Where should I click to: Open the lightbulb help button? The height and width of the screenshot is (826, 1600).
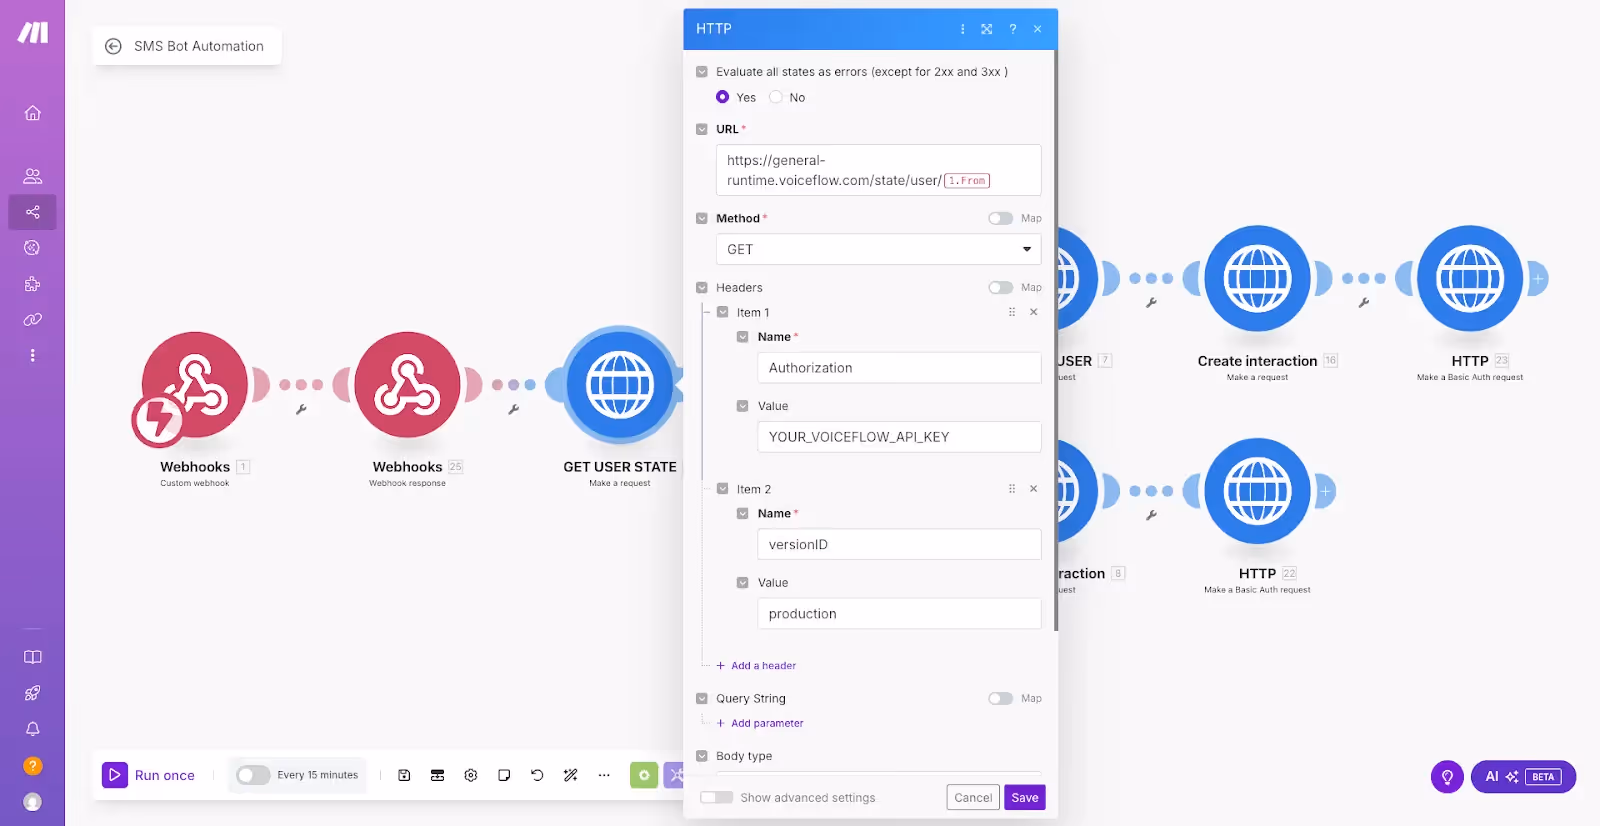1447,777
